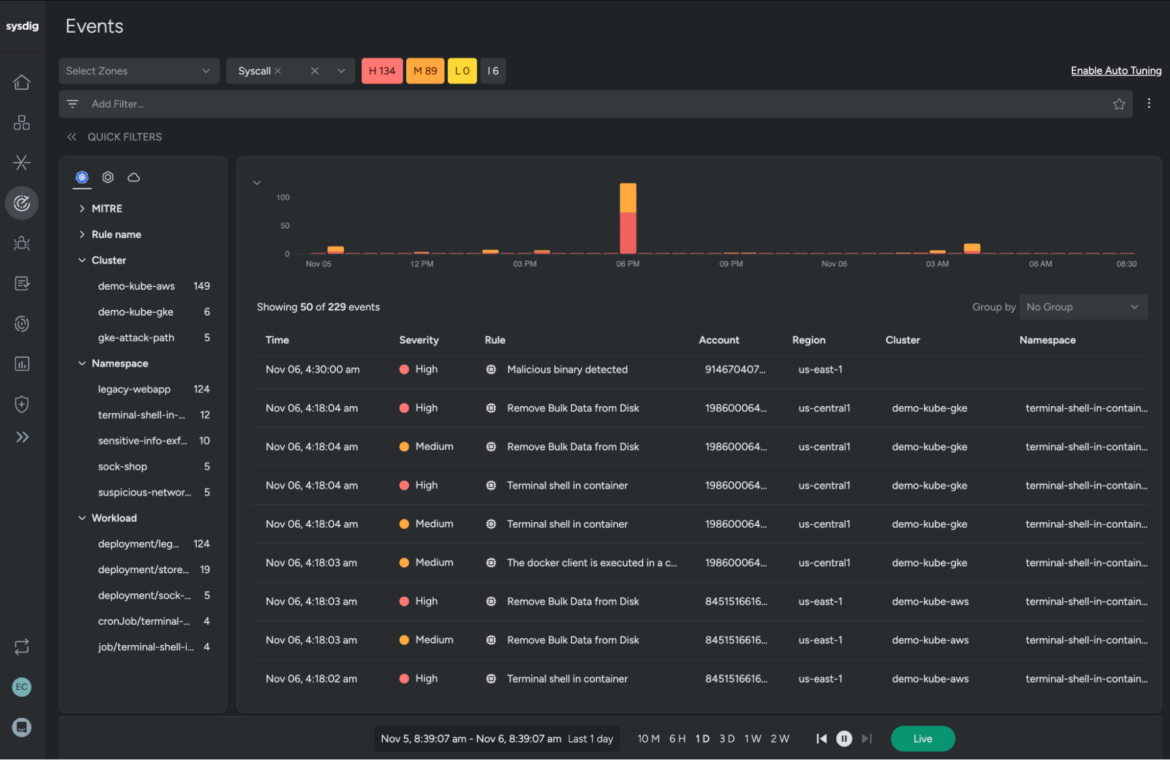Select the Kubernetes quick filter icon
This screenshot has width=1170, height=760.
pos(82,177)
